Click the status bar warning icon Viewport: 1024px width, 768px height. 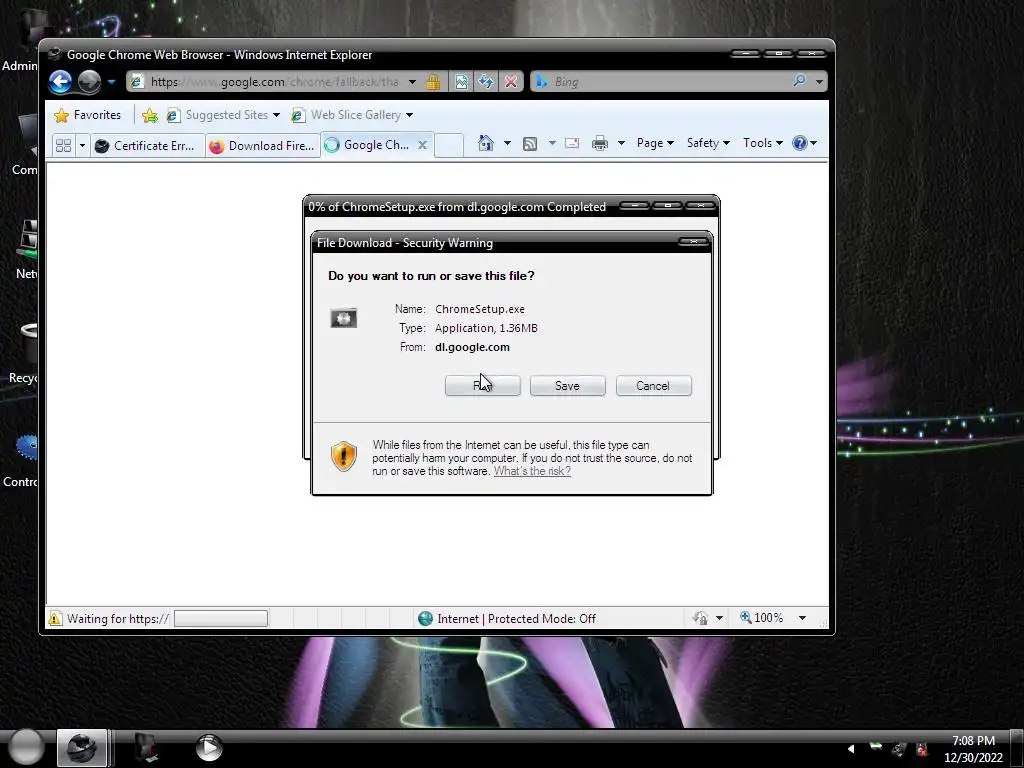55,618
